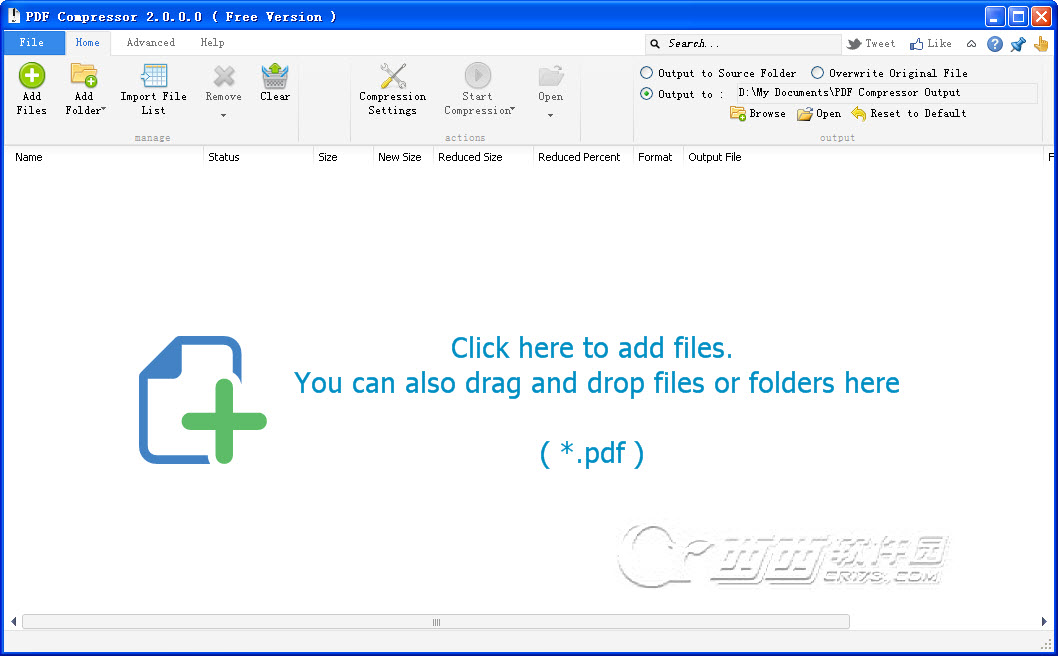The width and height of the screenshot is (1058, 656).
Task: Switch to the Home tab
Action: [88, 43]
